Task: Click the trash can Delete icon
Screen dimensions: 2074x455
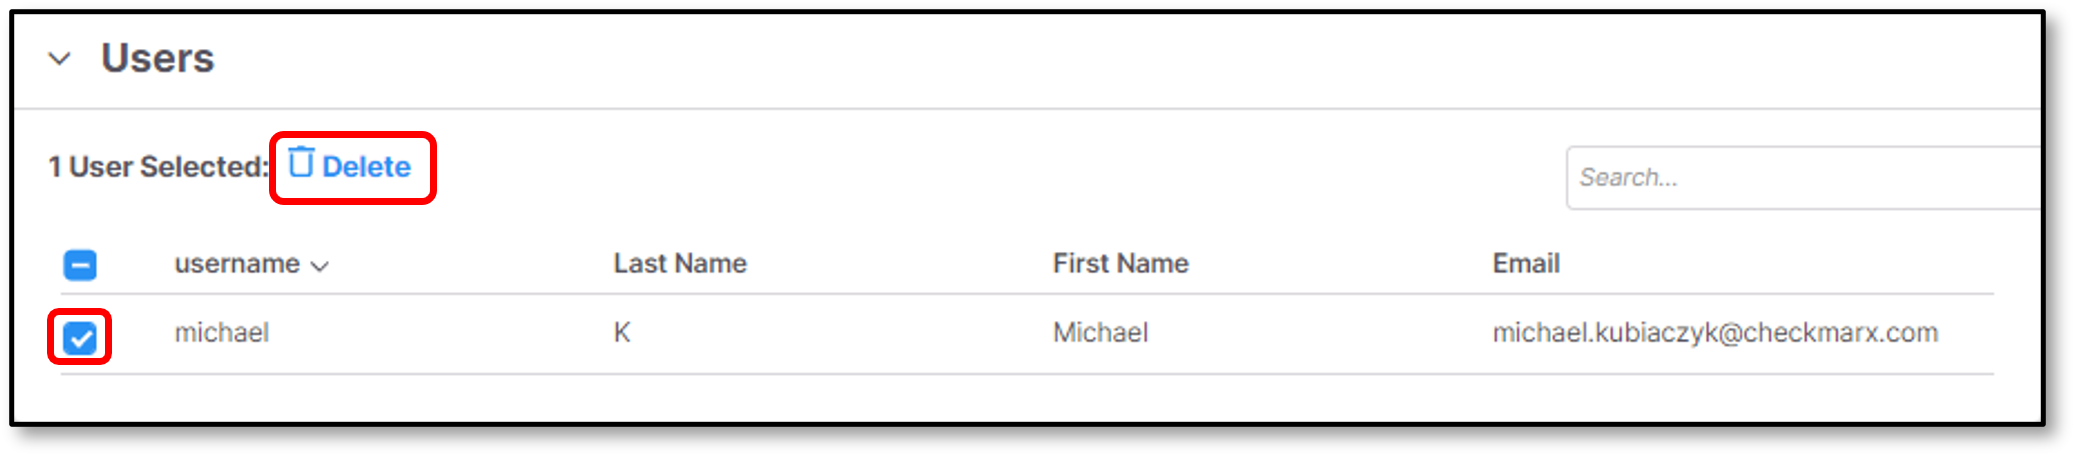Action: pyautogui.click(x=301, y=162)
